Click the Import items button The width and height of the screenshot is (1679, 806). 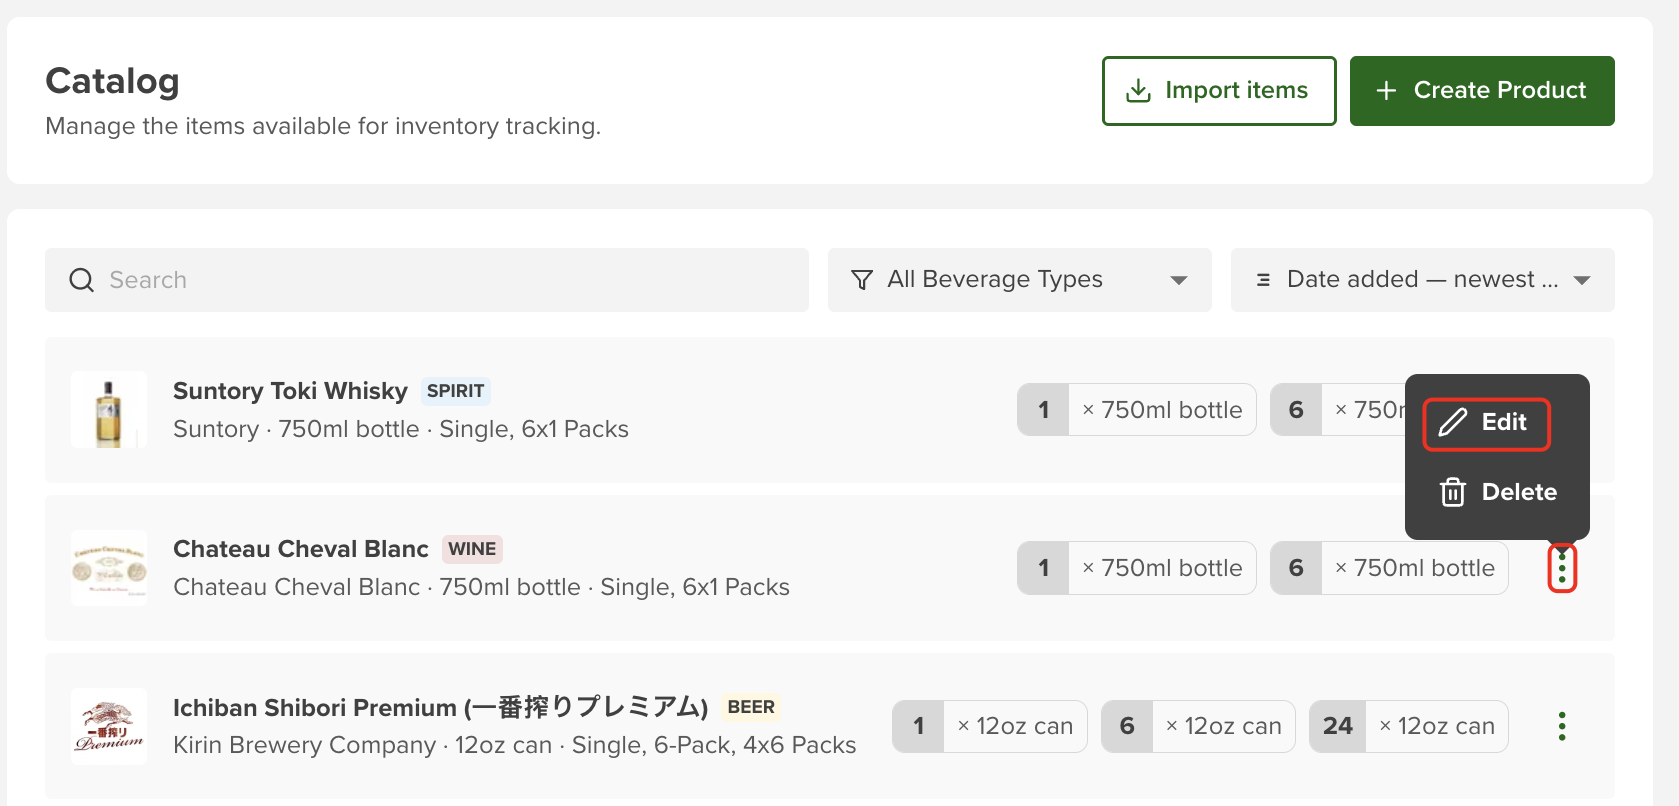(1219, 91)
